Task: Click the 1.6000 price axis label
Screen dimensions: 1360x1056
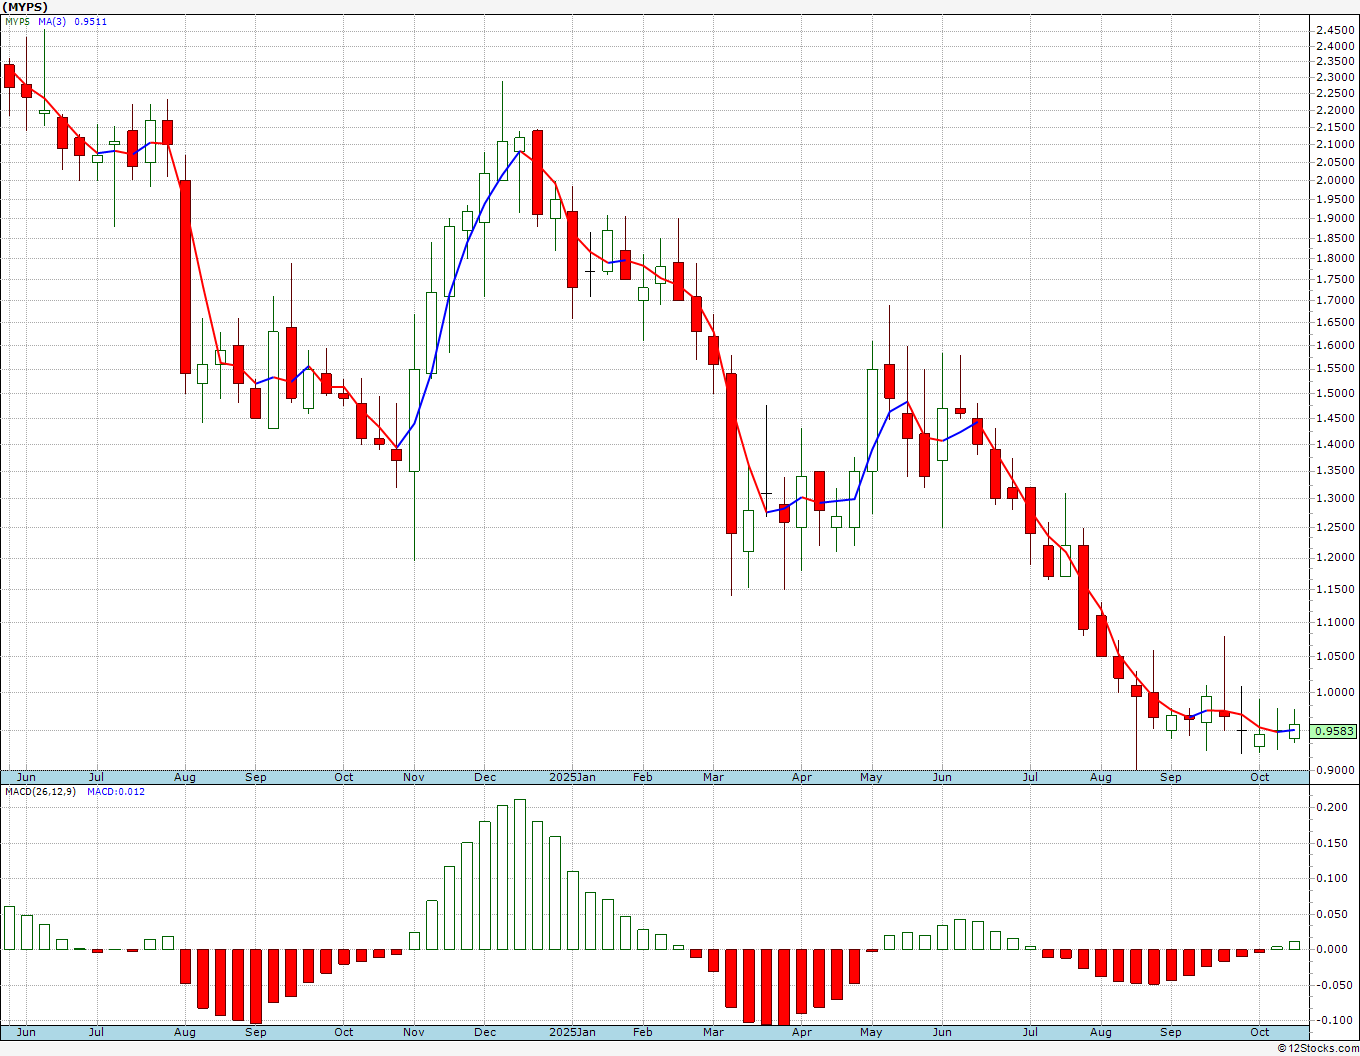Action: pyautogui.click(x=1336, y=345)
